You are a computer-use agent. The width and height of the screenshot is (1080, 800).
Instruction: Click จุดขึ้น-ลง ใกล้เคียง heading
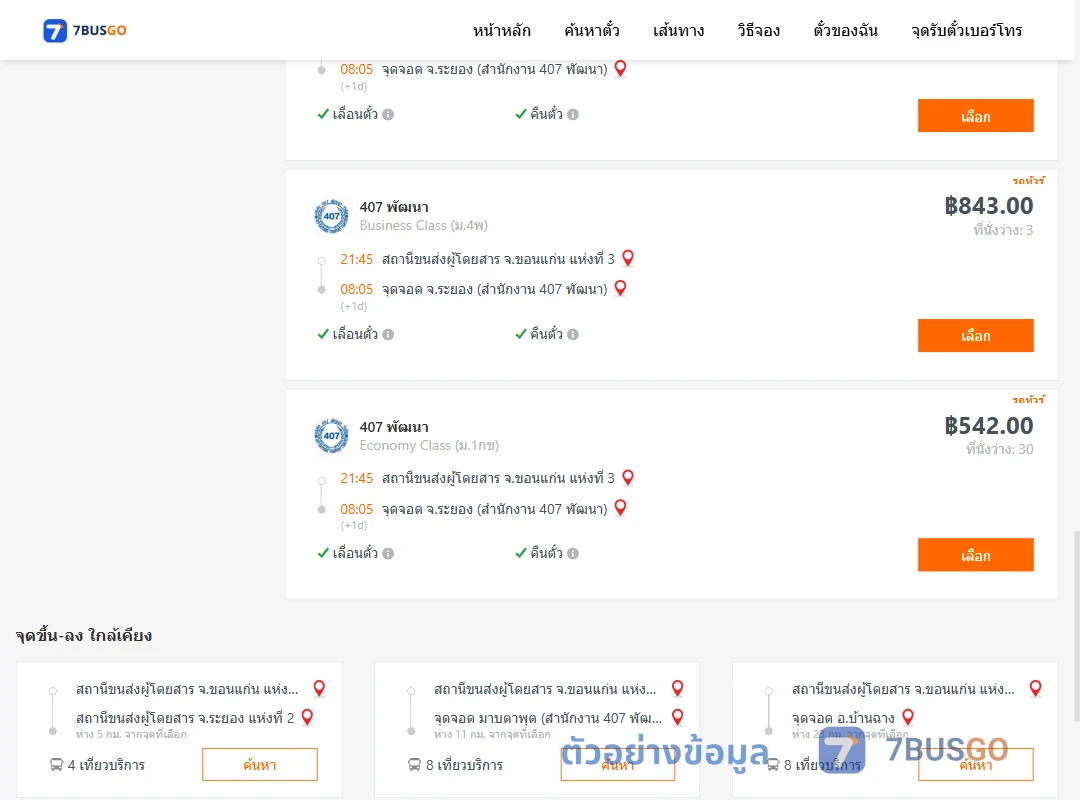83,635
